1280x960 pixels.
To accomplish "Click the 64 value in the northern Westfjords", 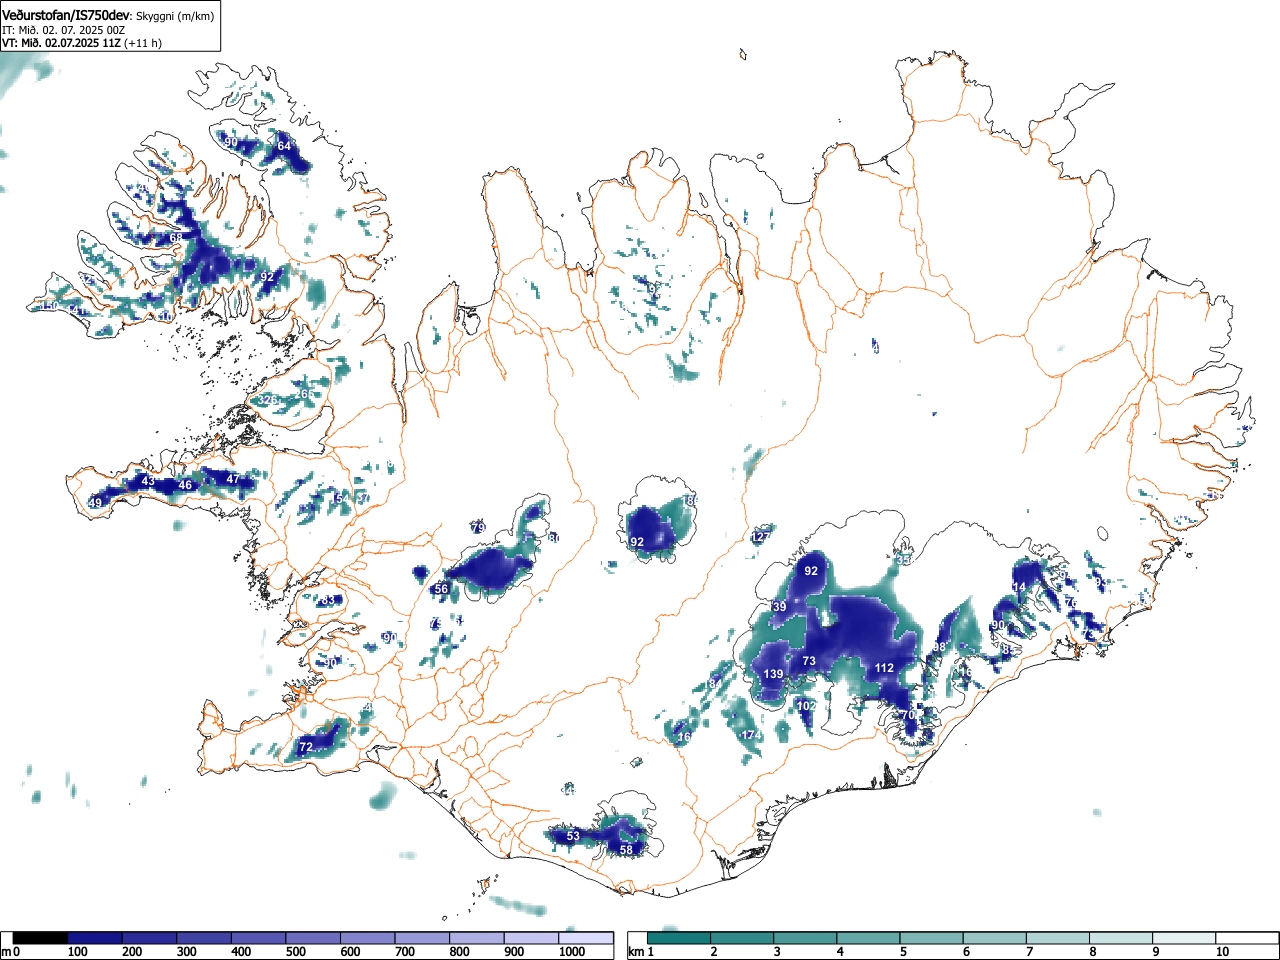I will click(x=284, y=146).
